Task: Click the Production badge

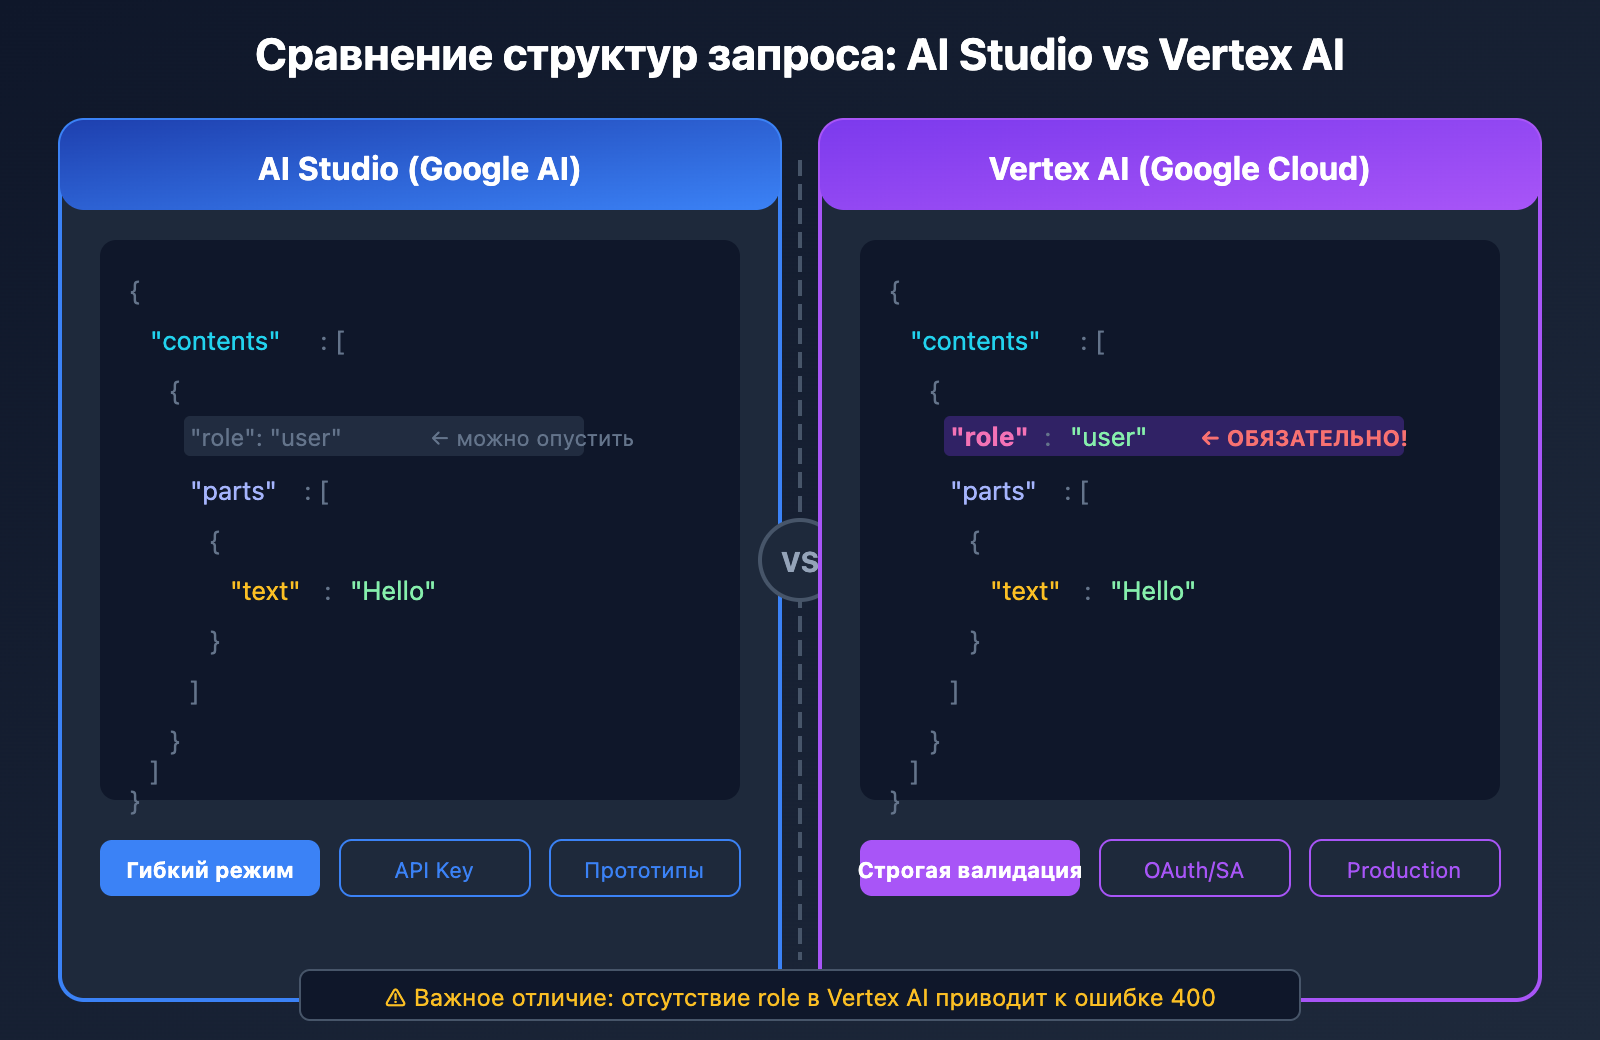Action: coord(1404,868)
